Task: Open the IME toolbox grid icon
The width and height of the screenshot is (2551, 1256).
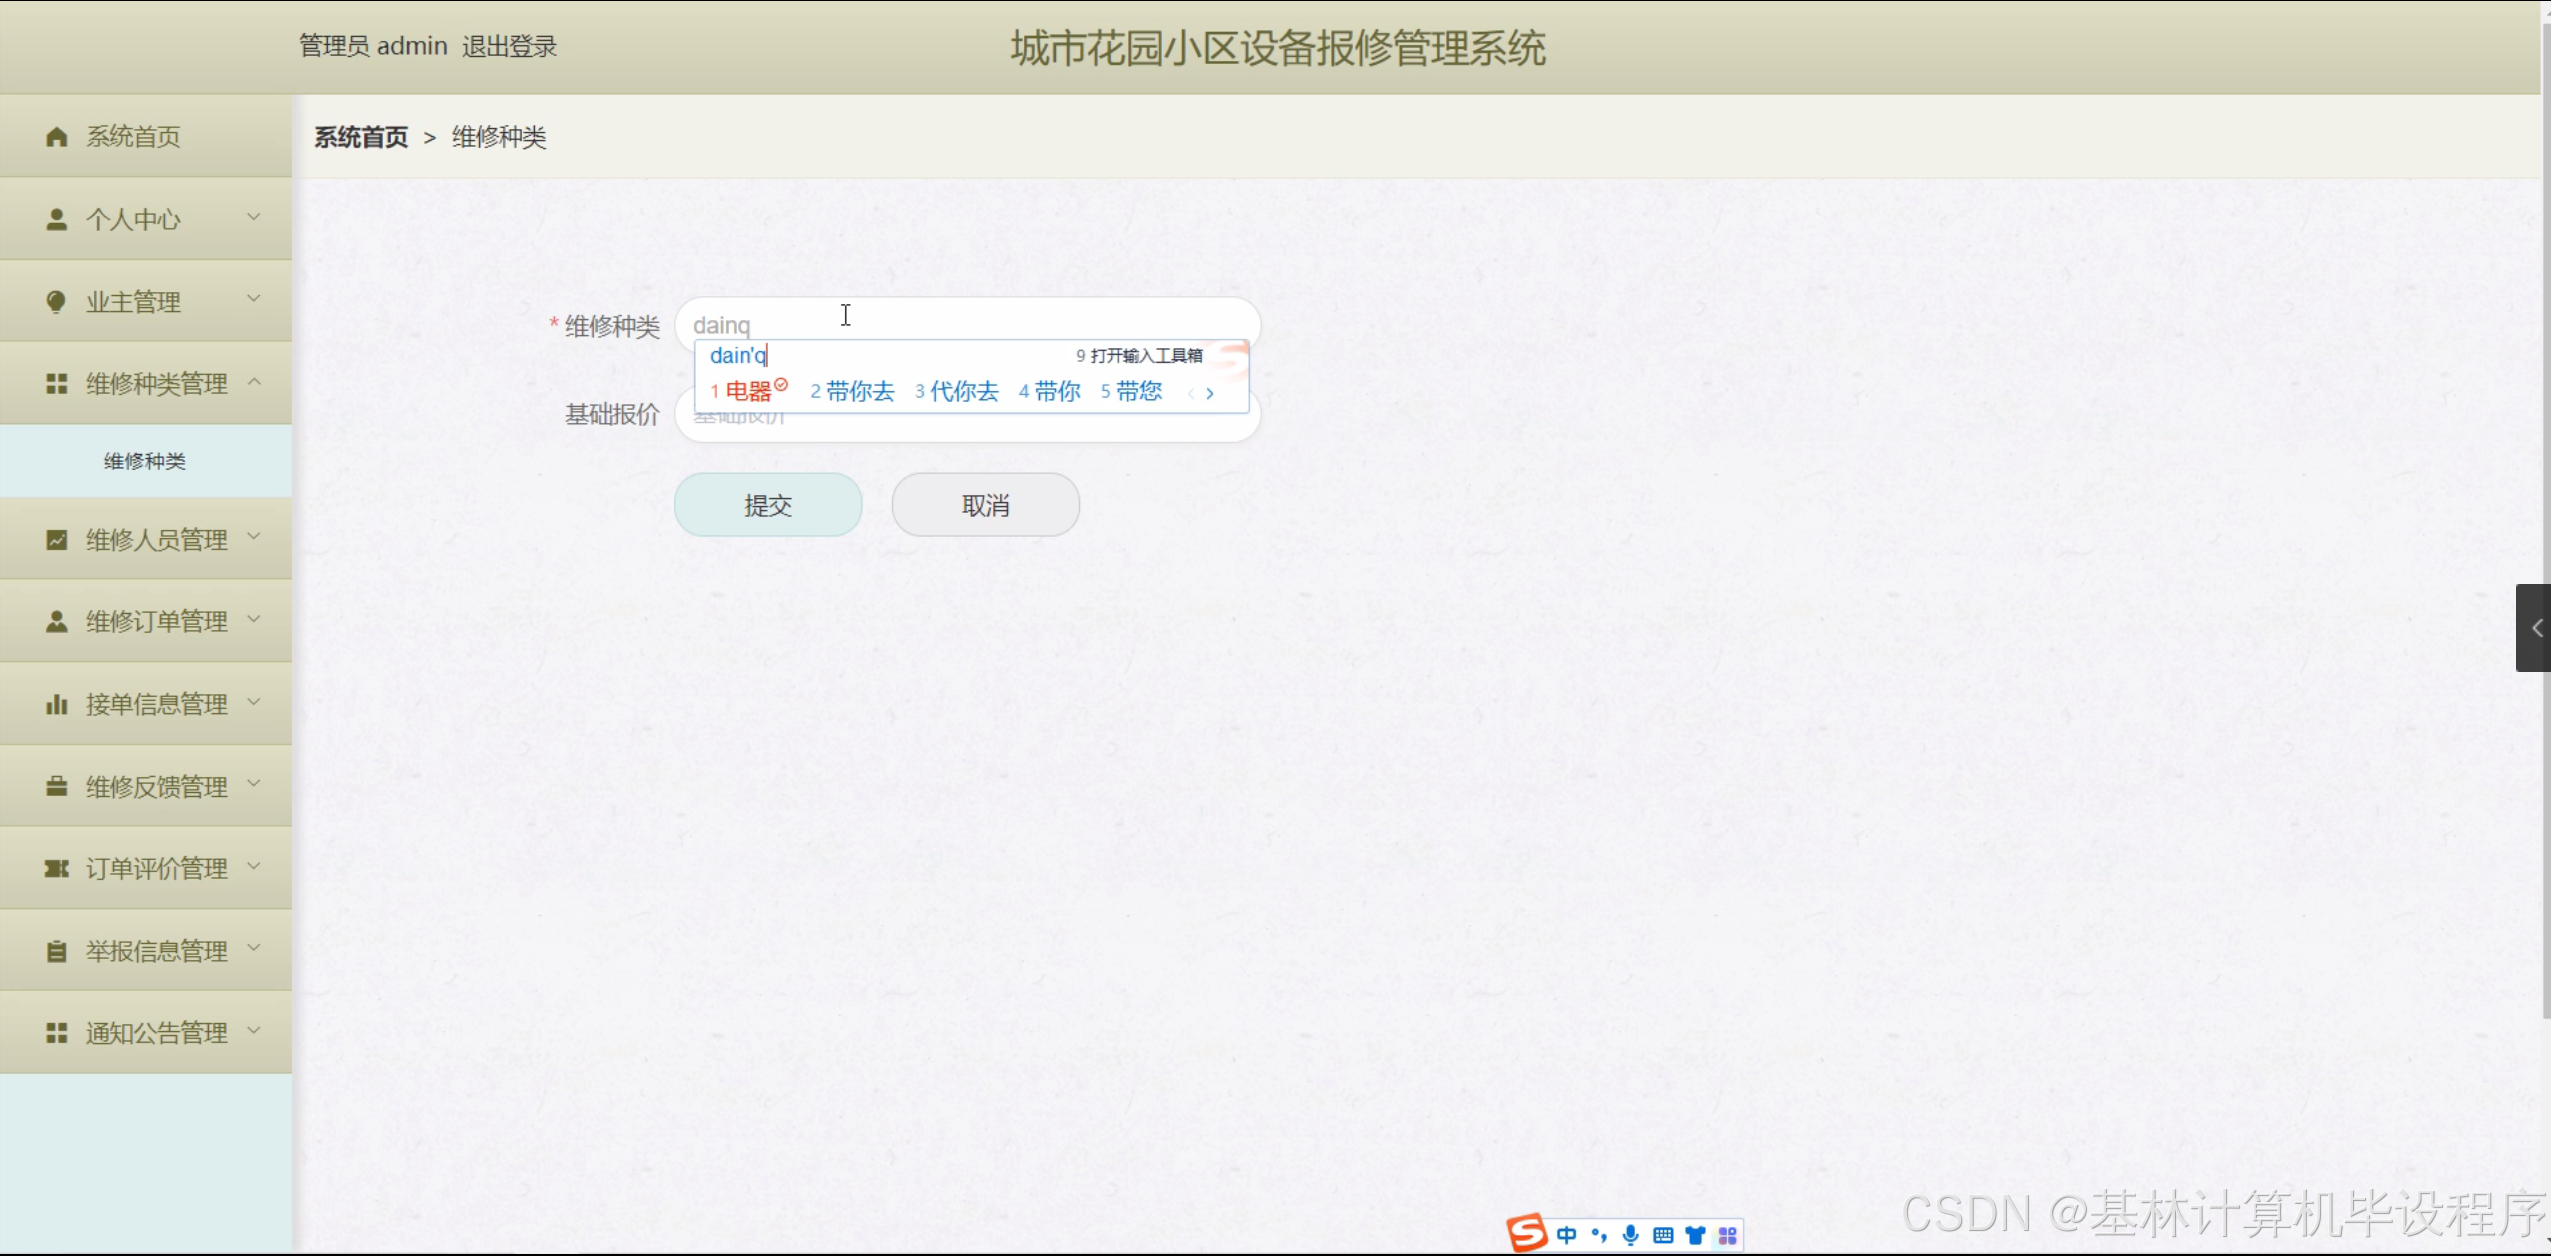Action: (1727, 1235)
